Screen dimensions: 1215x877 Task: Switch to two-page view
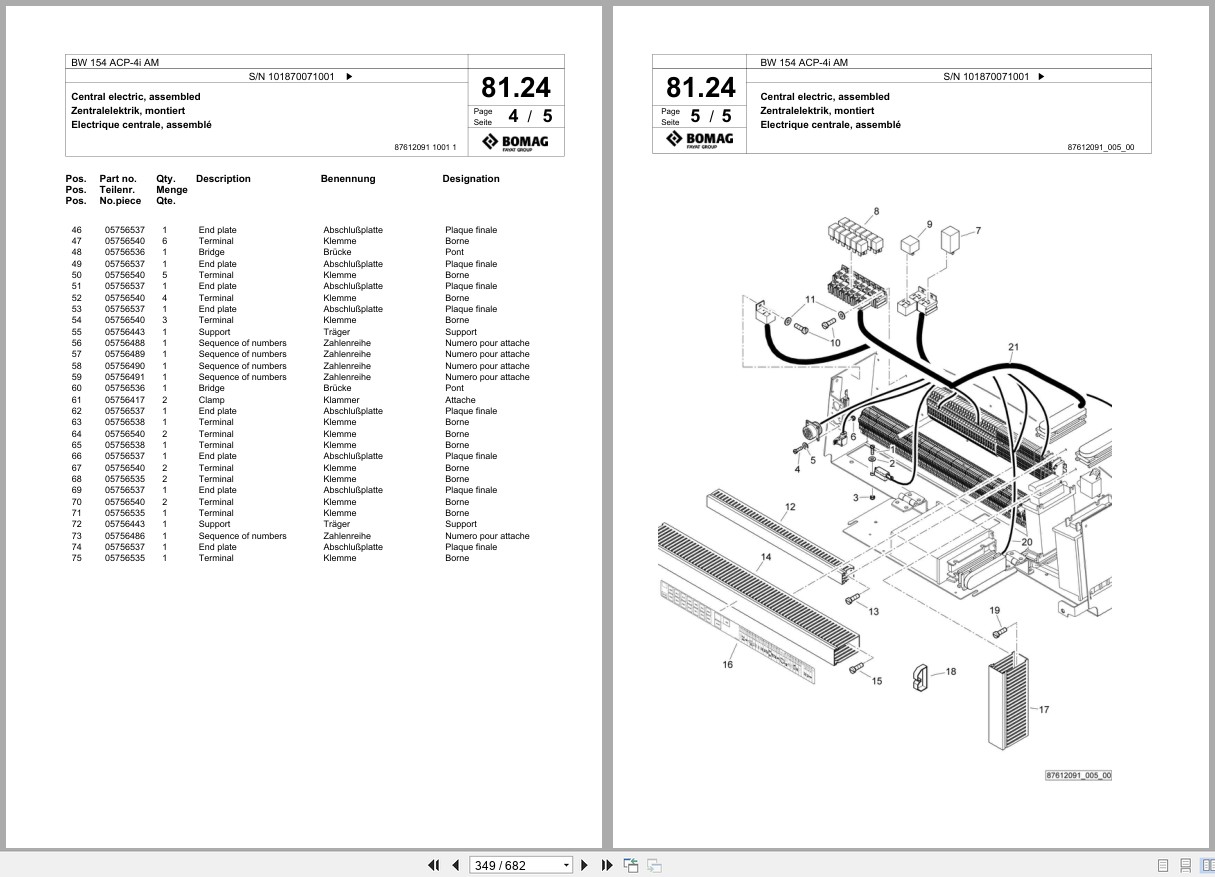click(x=1207, y=865)
